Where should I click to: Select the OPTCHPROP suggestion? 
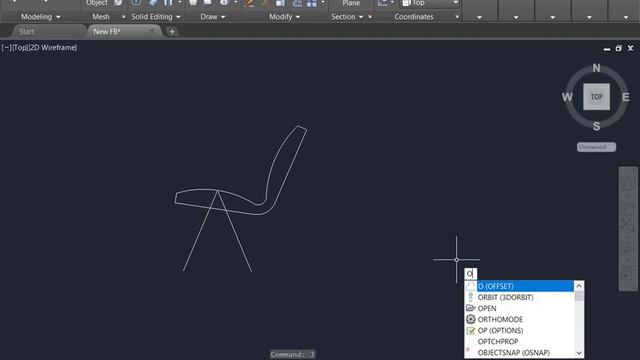[x=498, y=341]
